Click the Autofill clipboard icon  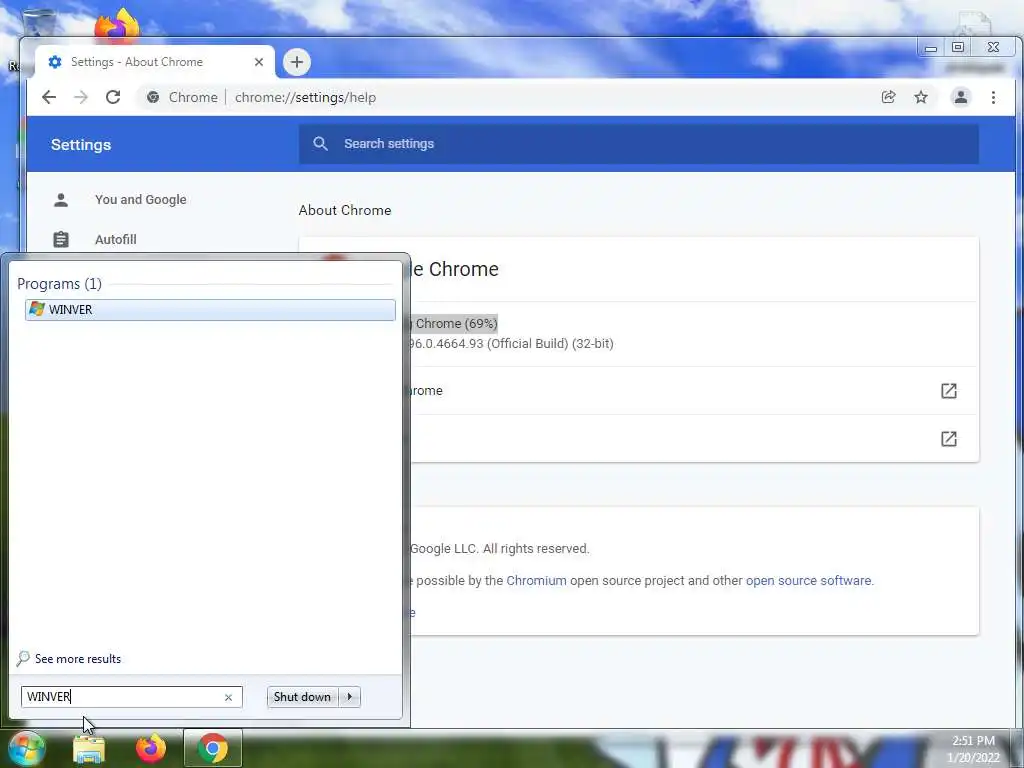[x=61, y=240]
